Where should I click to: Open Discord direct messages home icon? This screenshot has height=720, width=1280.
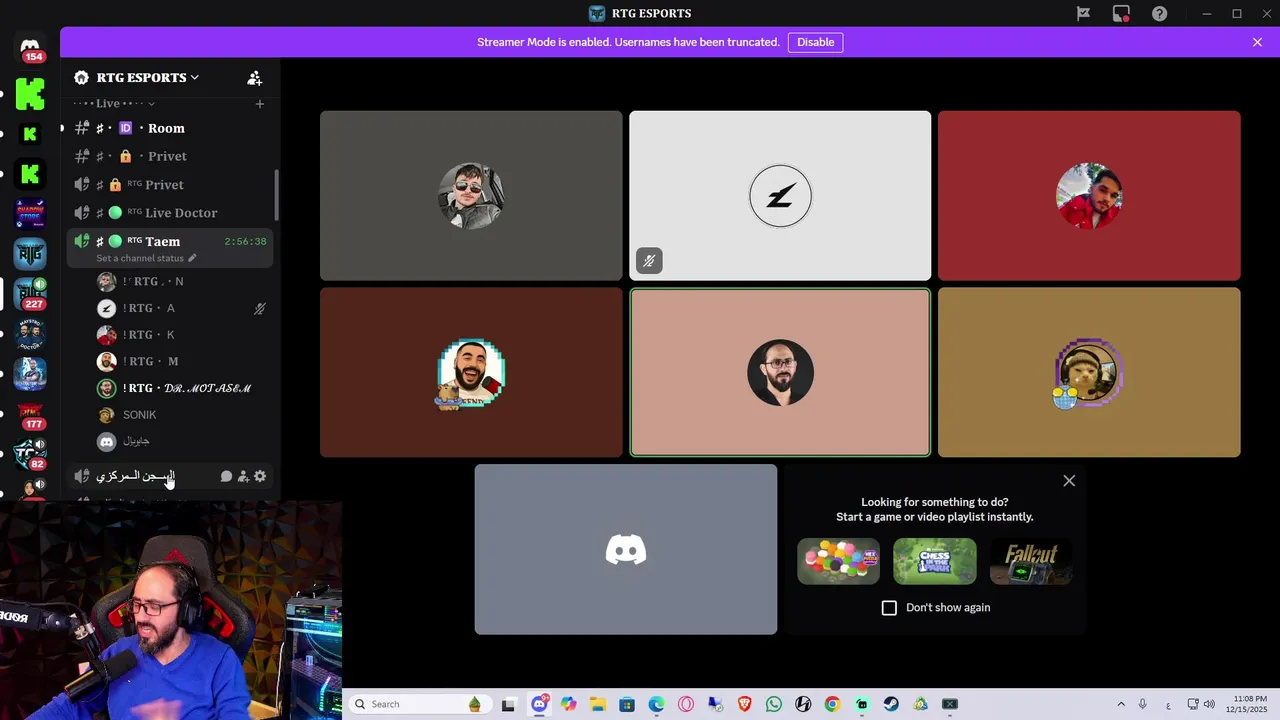(30, 46)
